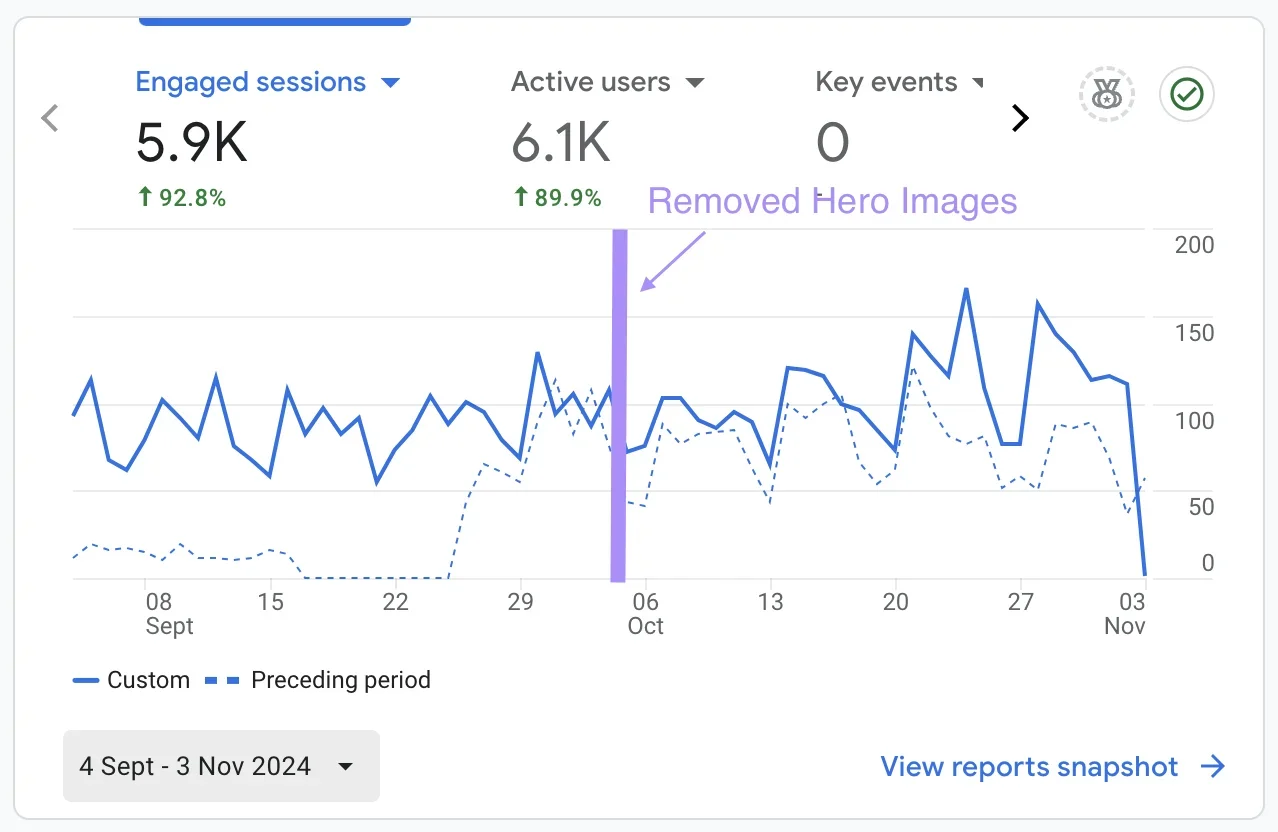This screenshot has width=1278, height=832.
Task: Click the 0 value under Key events
Action: [x=831, y=141]
